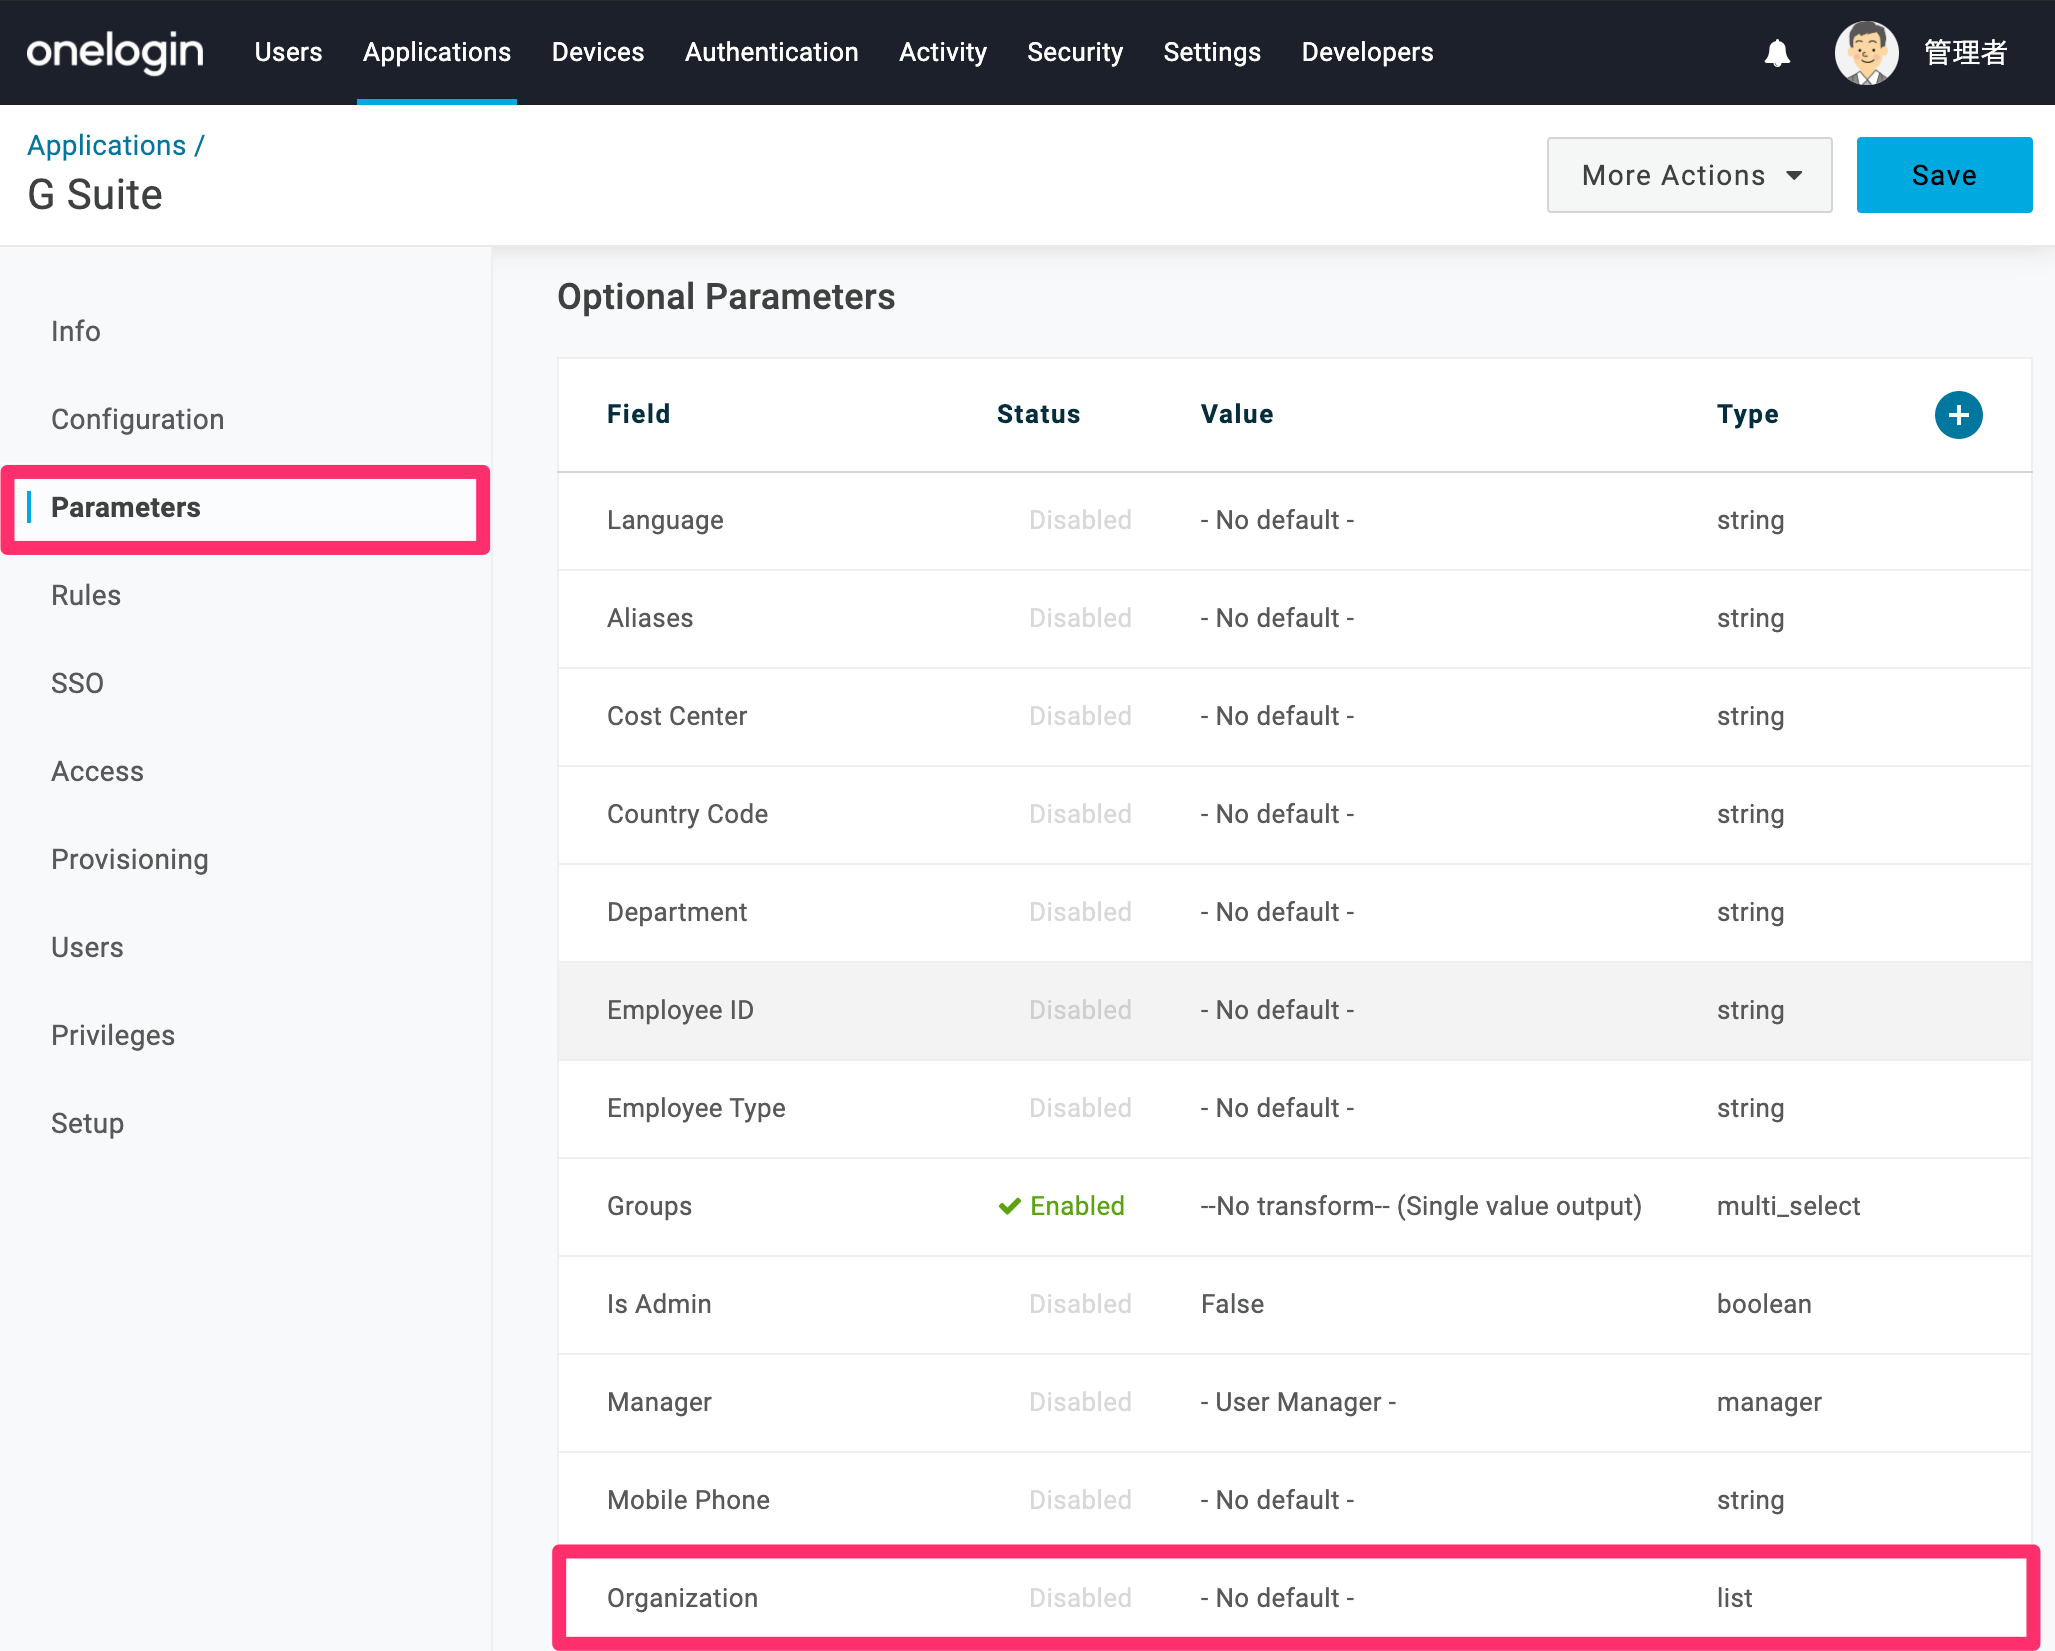This screenshot has height=1651, width=2055.
Task: Open the Security top menu
Action: [1075, 52]
